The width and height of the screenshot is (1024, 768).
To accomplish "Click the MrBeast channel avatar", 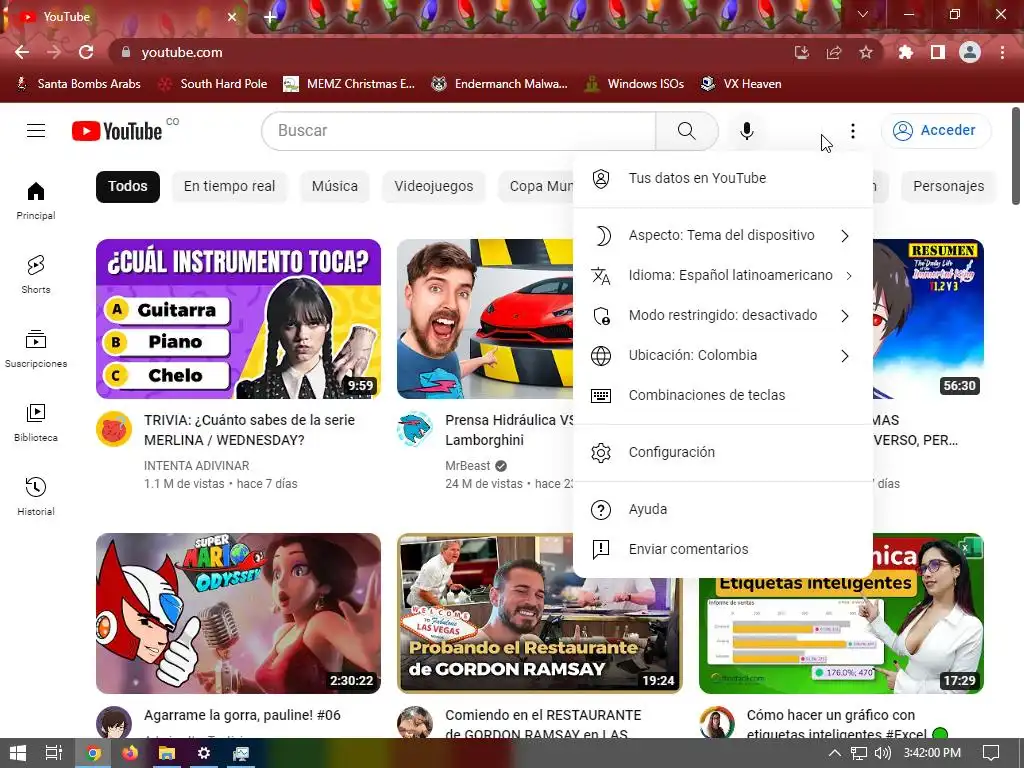I will point(415,429).
